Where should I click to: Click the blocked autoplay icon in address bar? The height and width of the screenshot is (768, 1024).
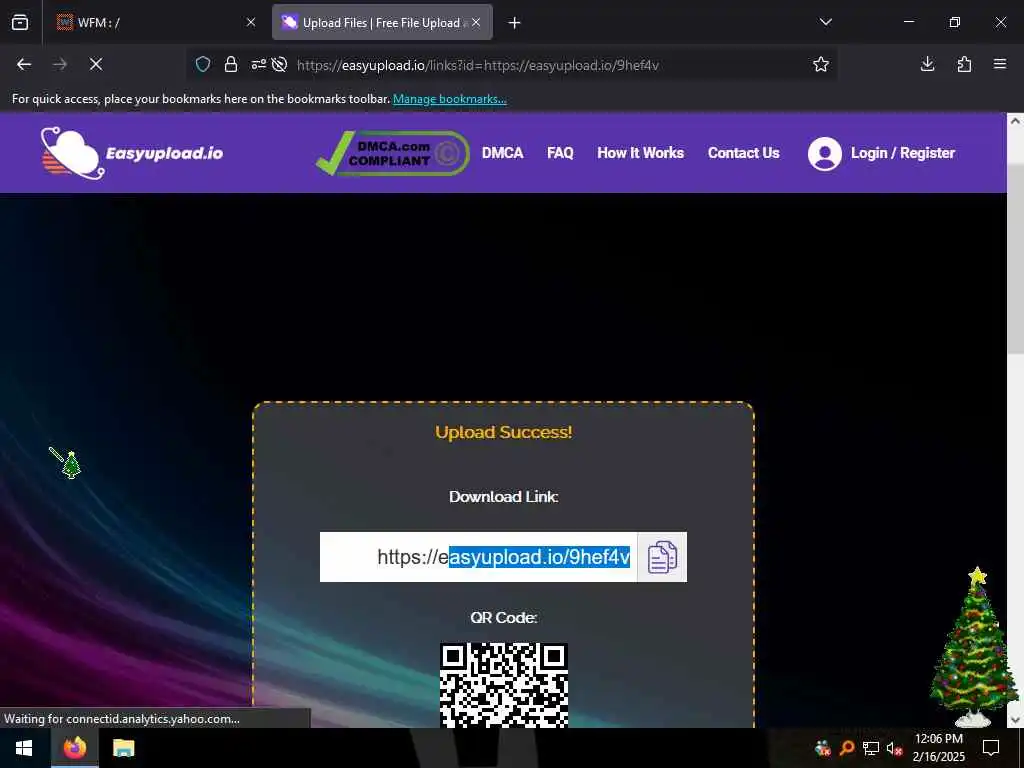280,64
